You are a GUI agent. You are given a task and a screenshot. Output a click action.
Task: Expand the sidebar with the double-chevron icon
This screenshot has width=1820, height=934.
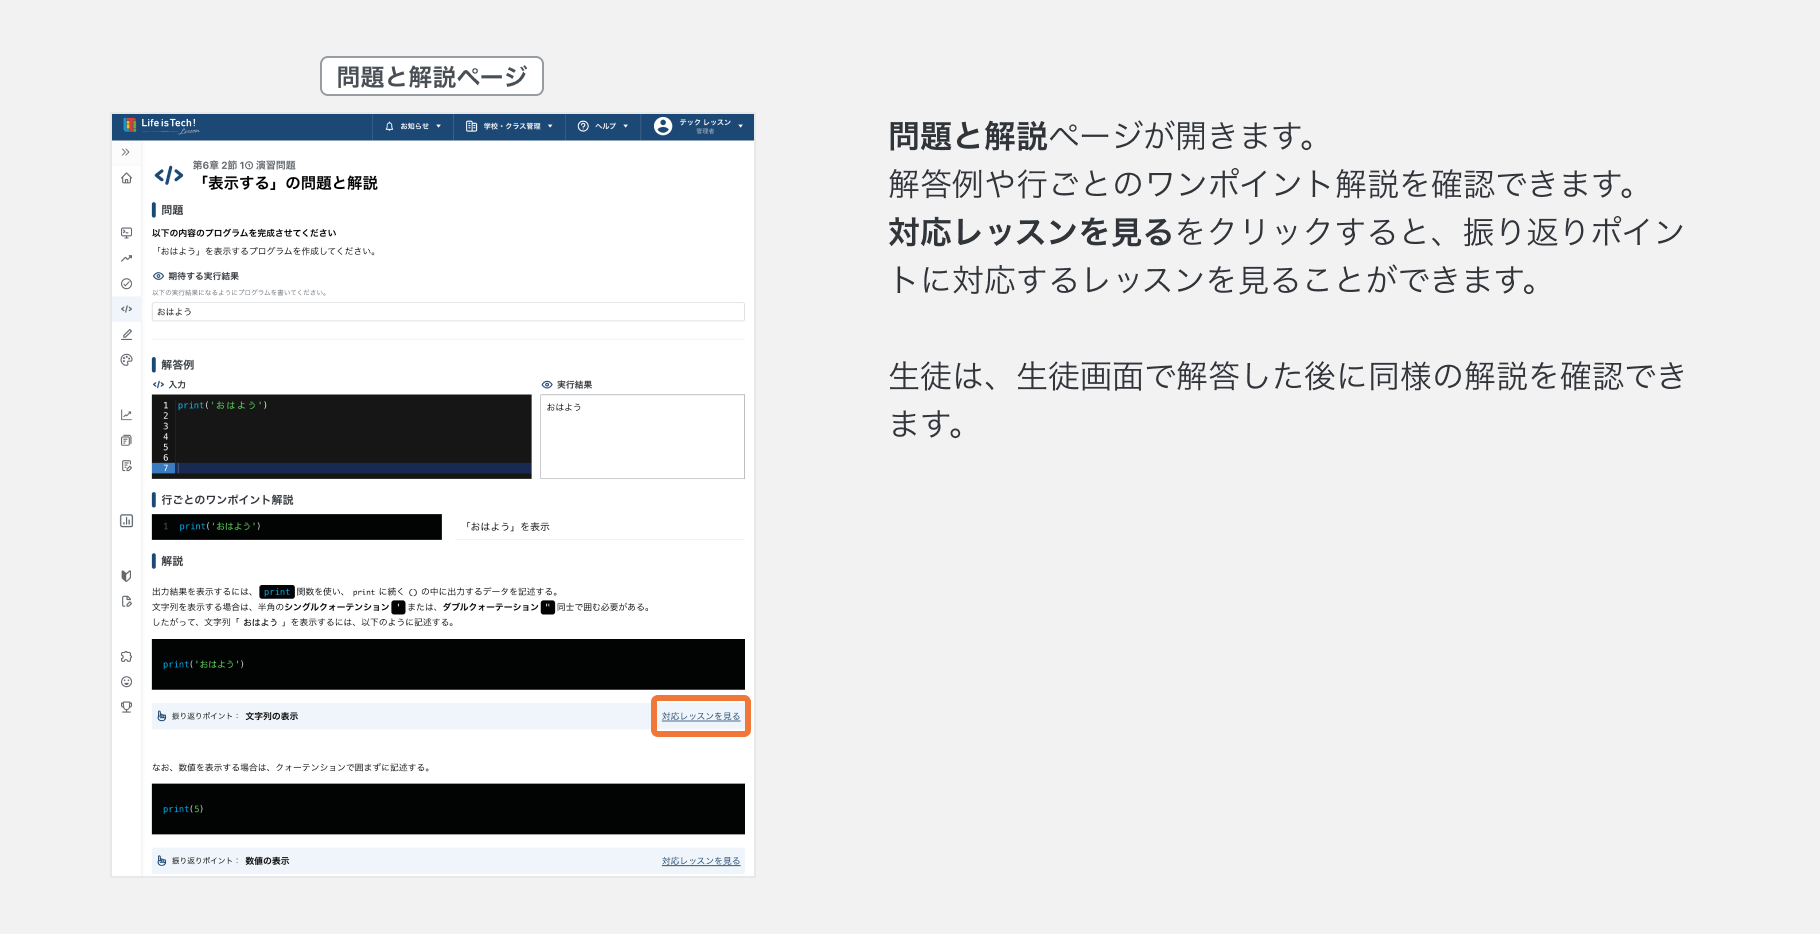click(x=126, y=152)
